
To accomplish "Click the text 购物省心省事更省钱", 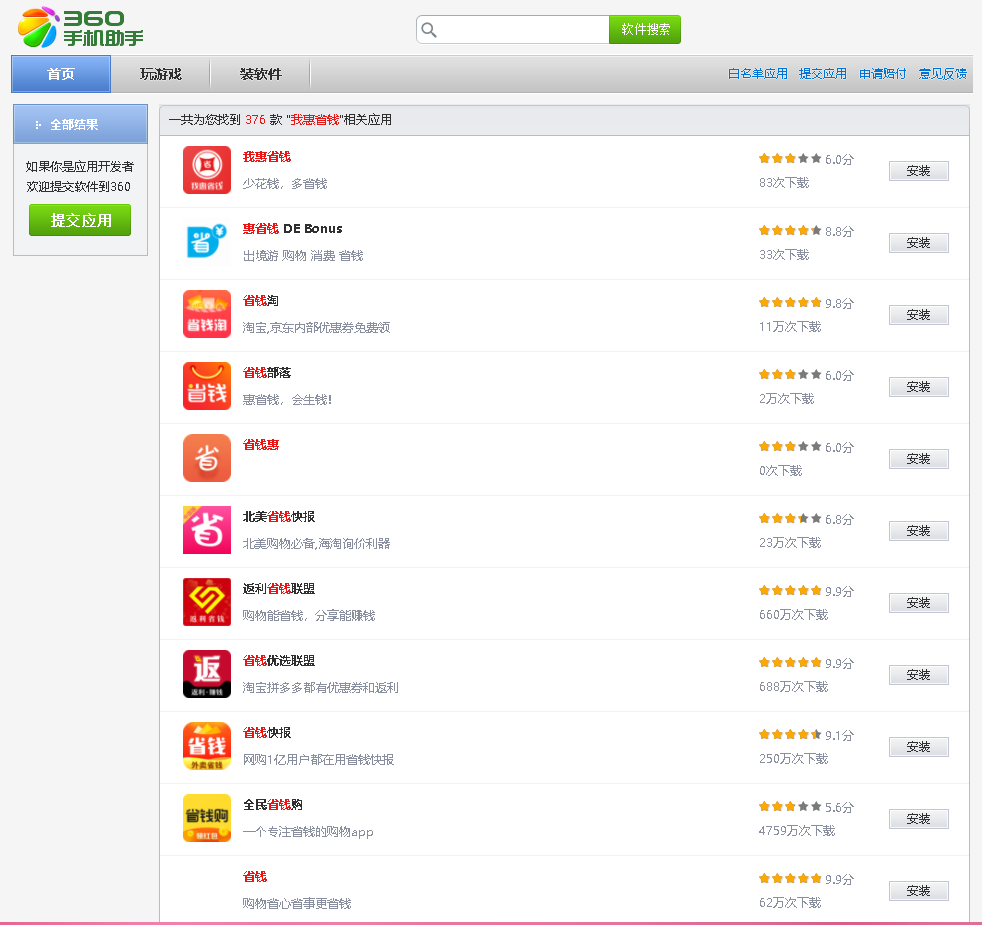I will [x=297, y=904].
